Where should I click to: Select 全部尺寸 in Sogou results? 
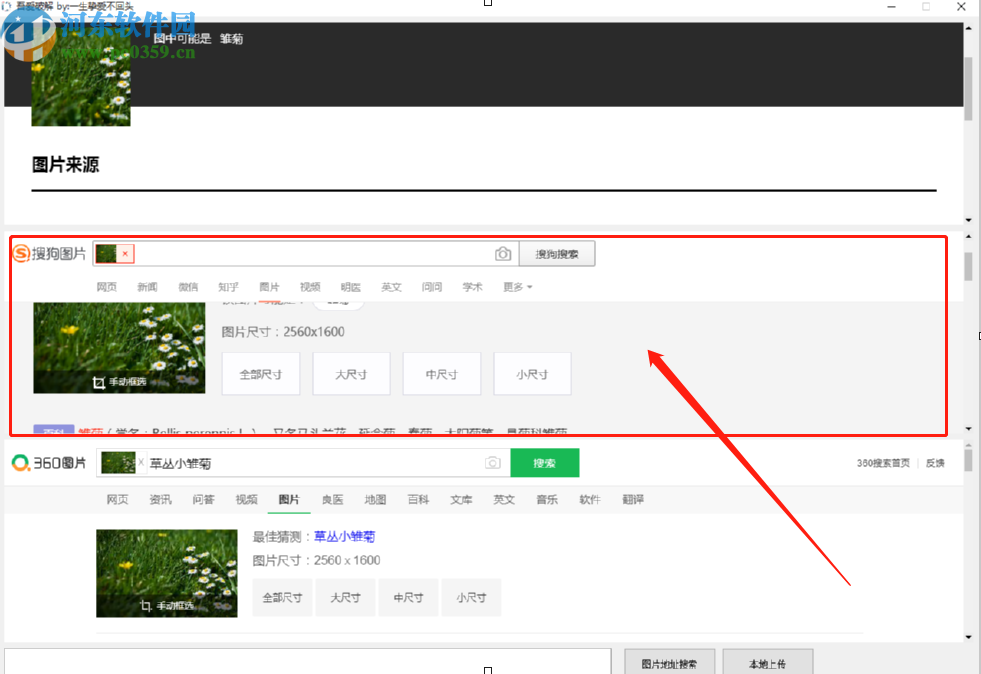pos(261,374)
